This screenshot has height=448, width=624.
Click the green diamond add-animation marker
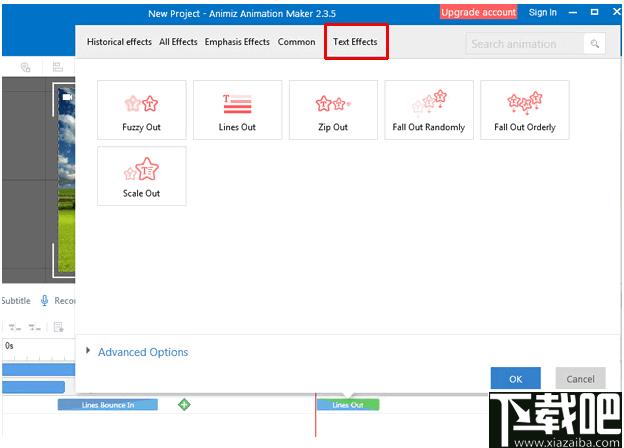pyautogui.click(x=184, y=405)
